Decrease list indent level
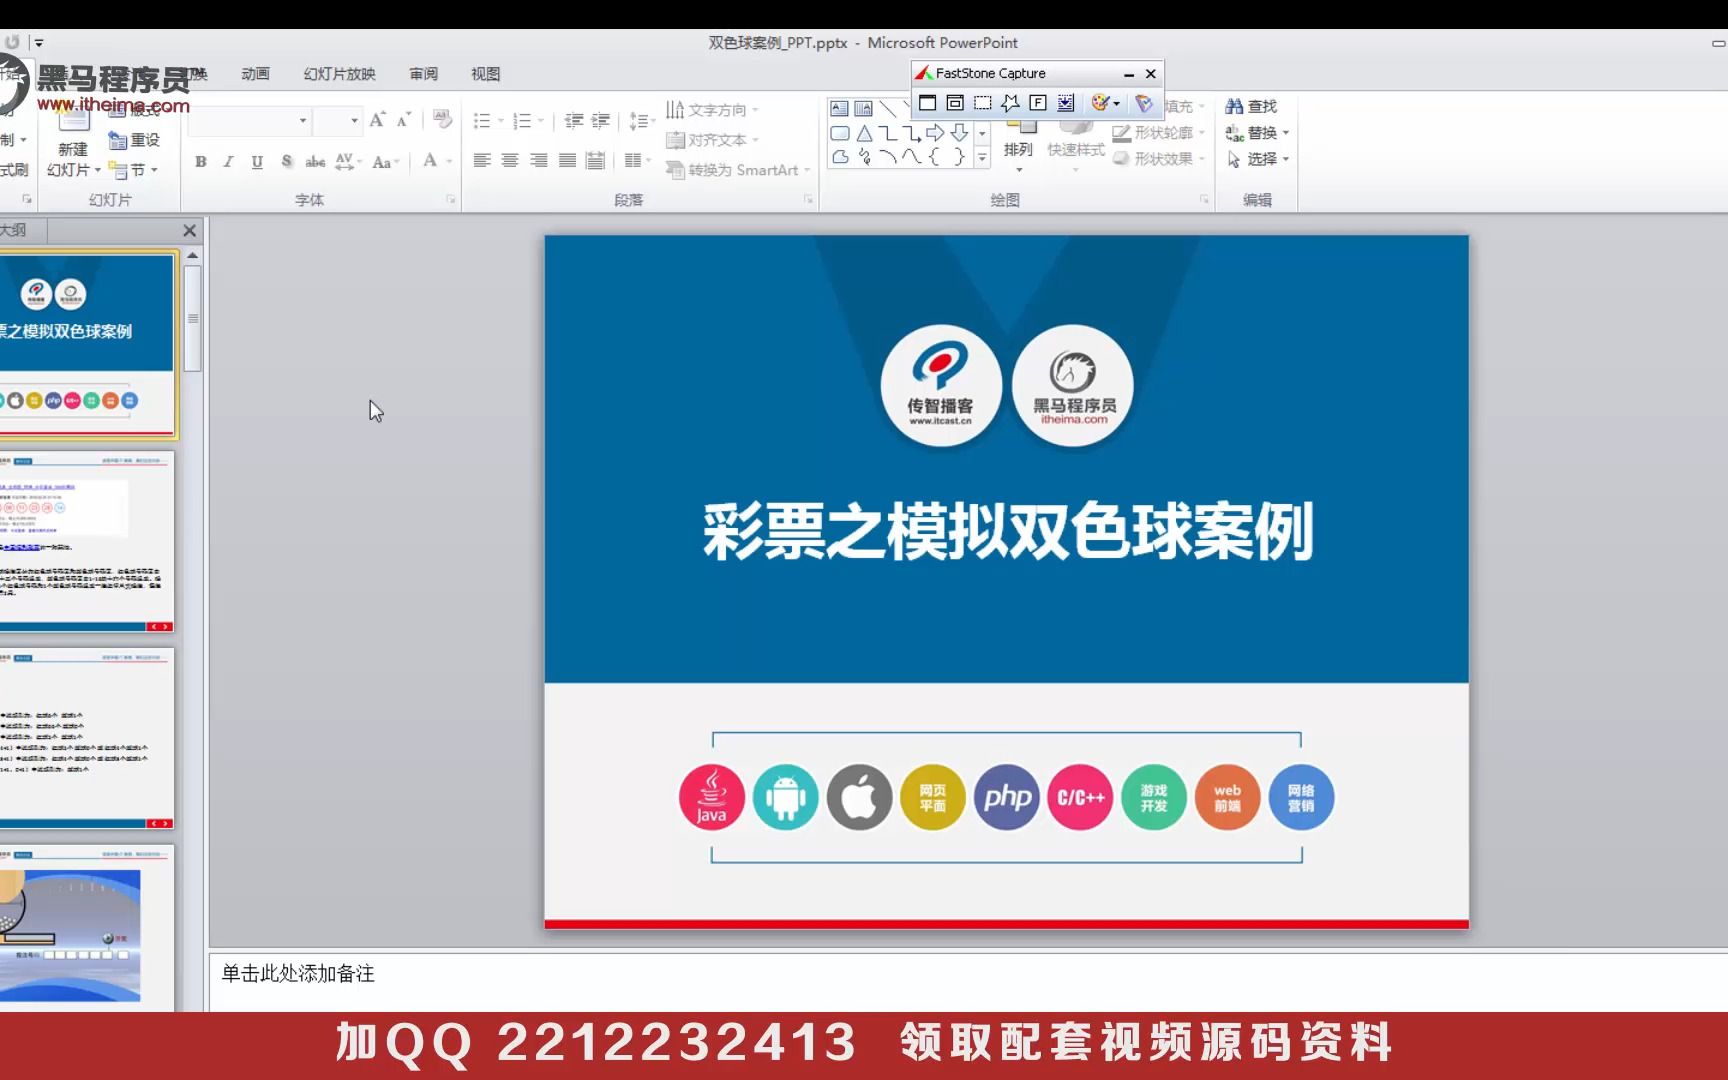 [x=574, y=121]
